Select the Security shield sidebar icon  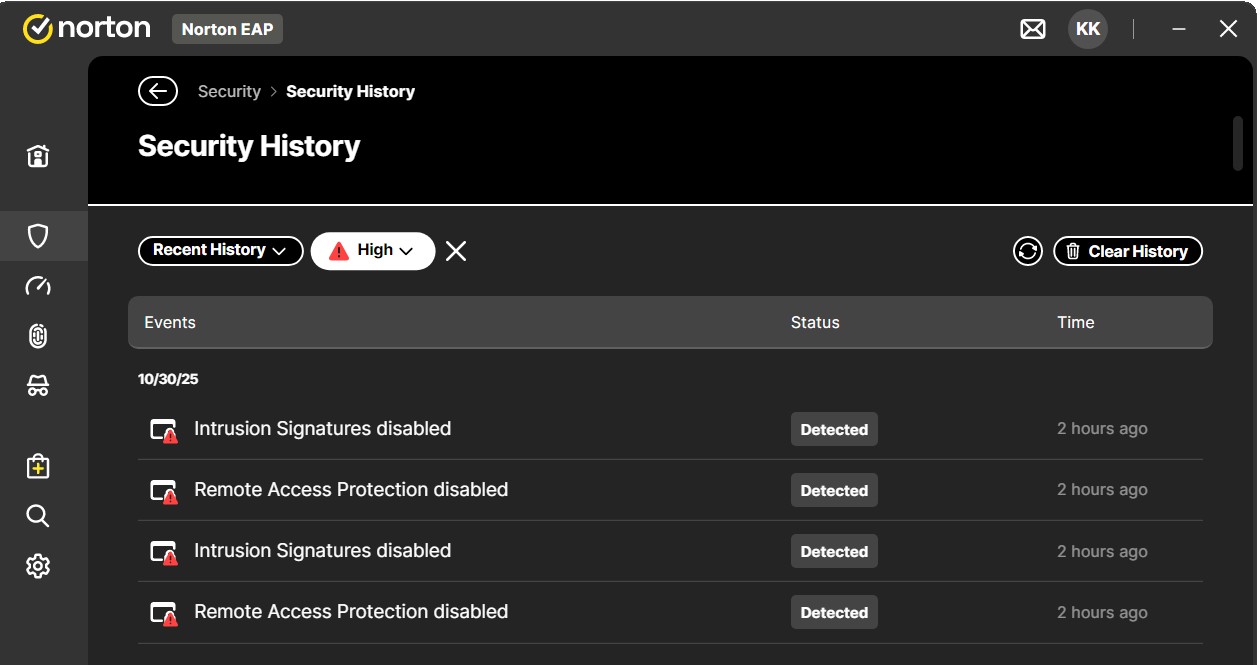[x=38, y=236]
